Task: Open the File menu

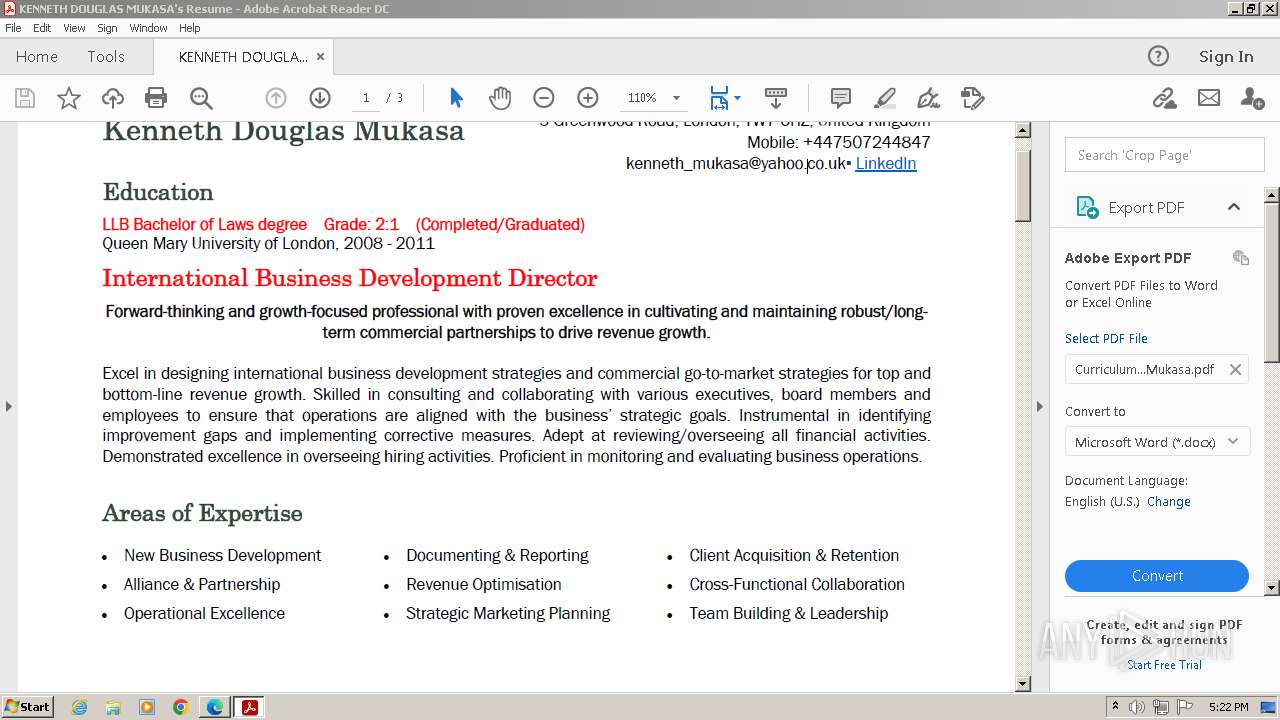Action: click(13, 28)
